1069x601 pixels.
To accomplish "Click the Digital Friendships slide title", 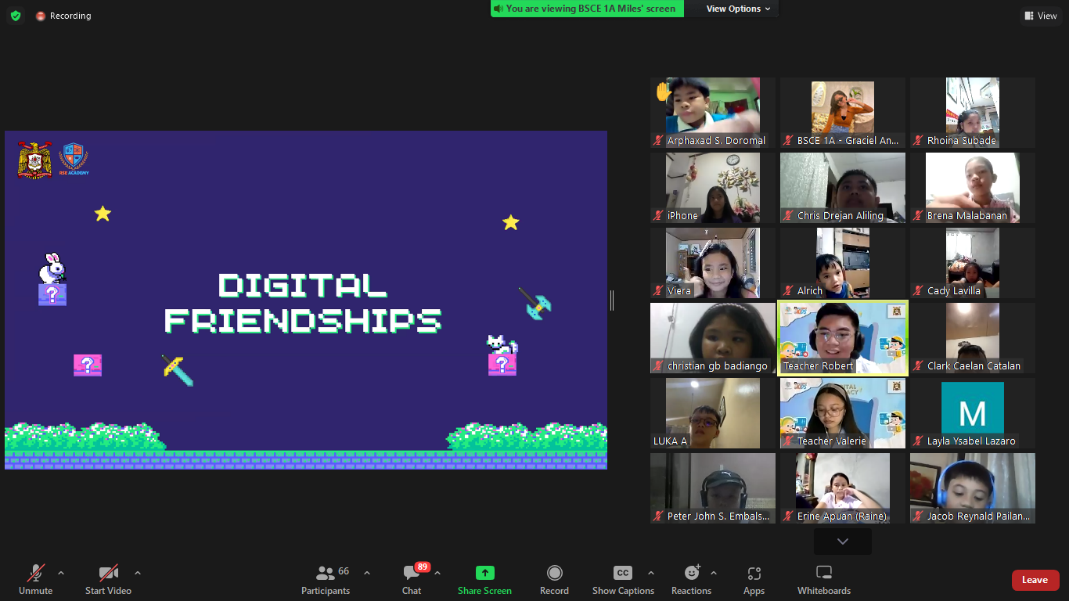I will (x=303, y=303).
